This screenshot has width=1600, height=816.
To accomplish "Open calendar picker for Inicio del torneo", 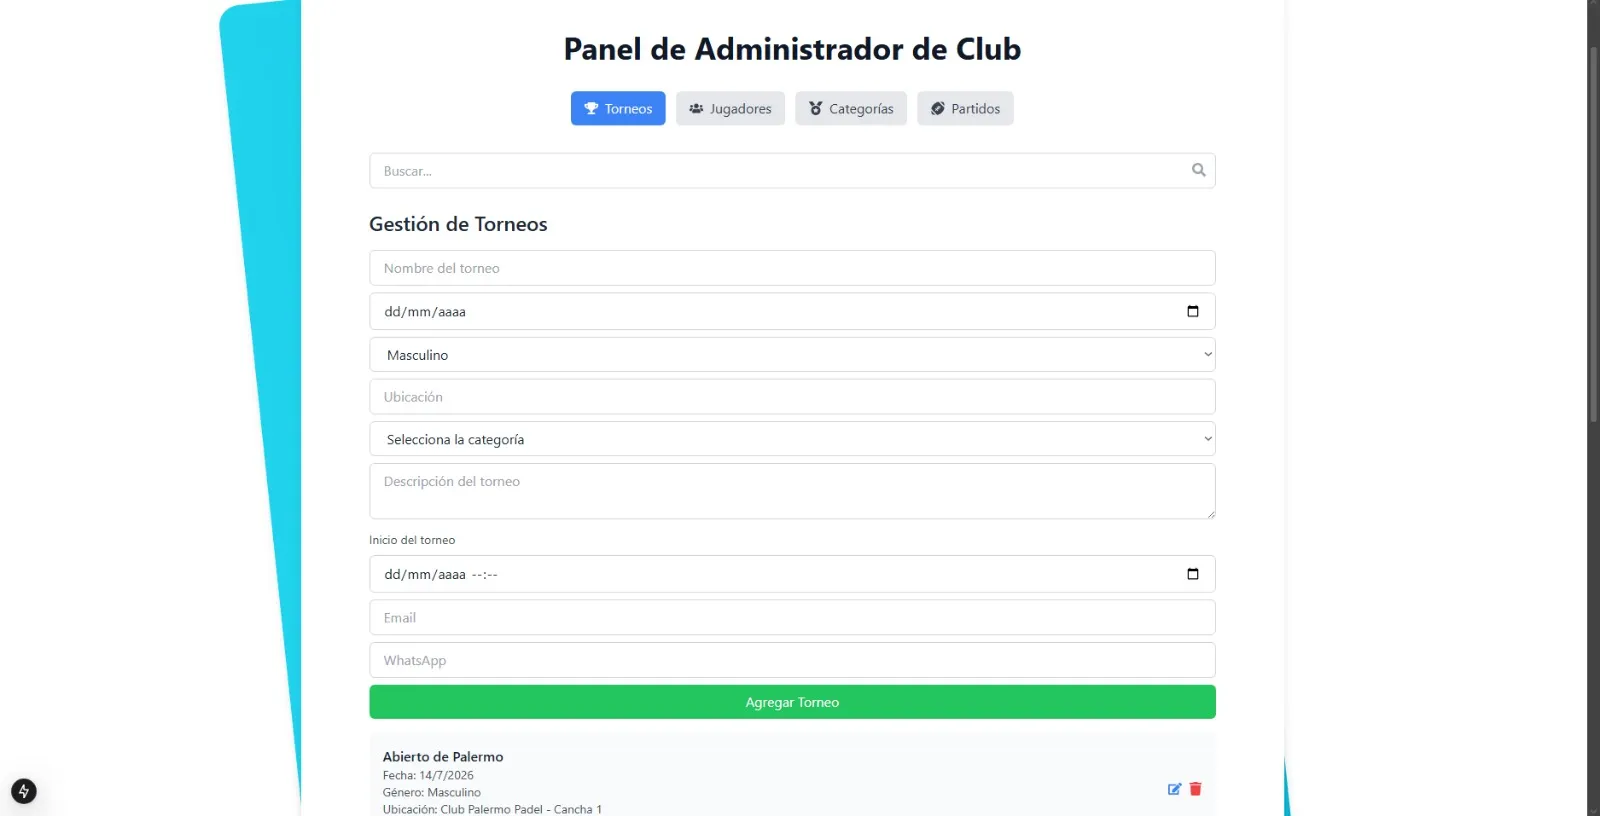I will [x=1192, y=574].
